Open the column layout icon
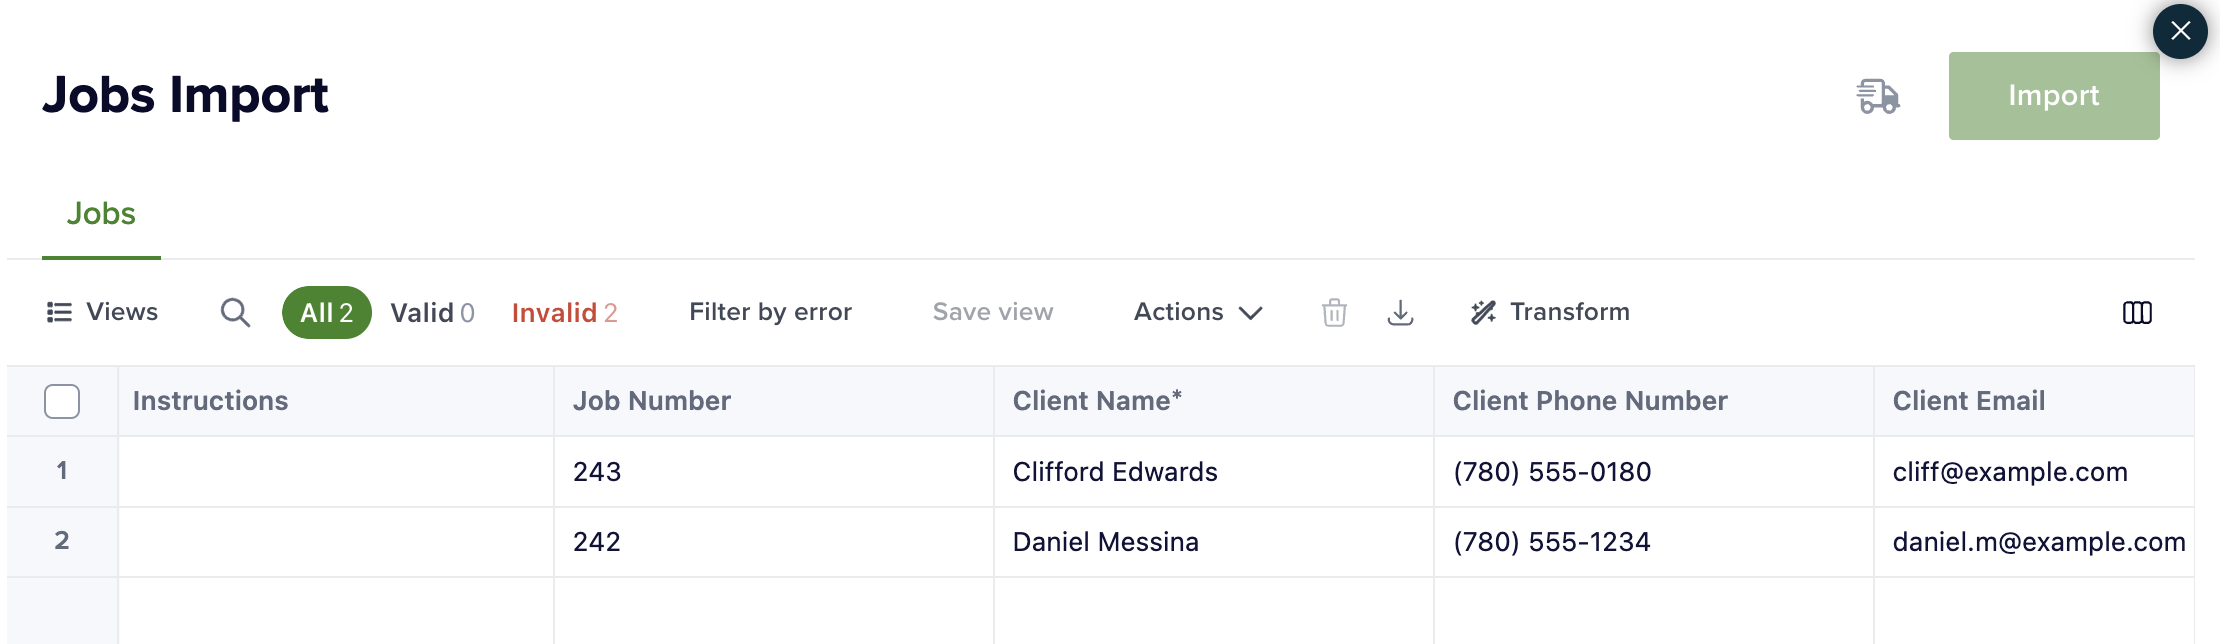 [2137, 313]
